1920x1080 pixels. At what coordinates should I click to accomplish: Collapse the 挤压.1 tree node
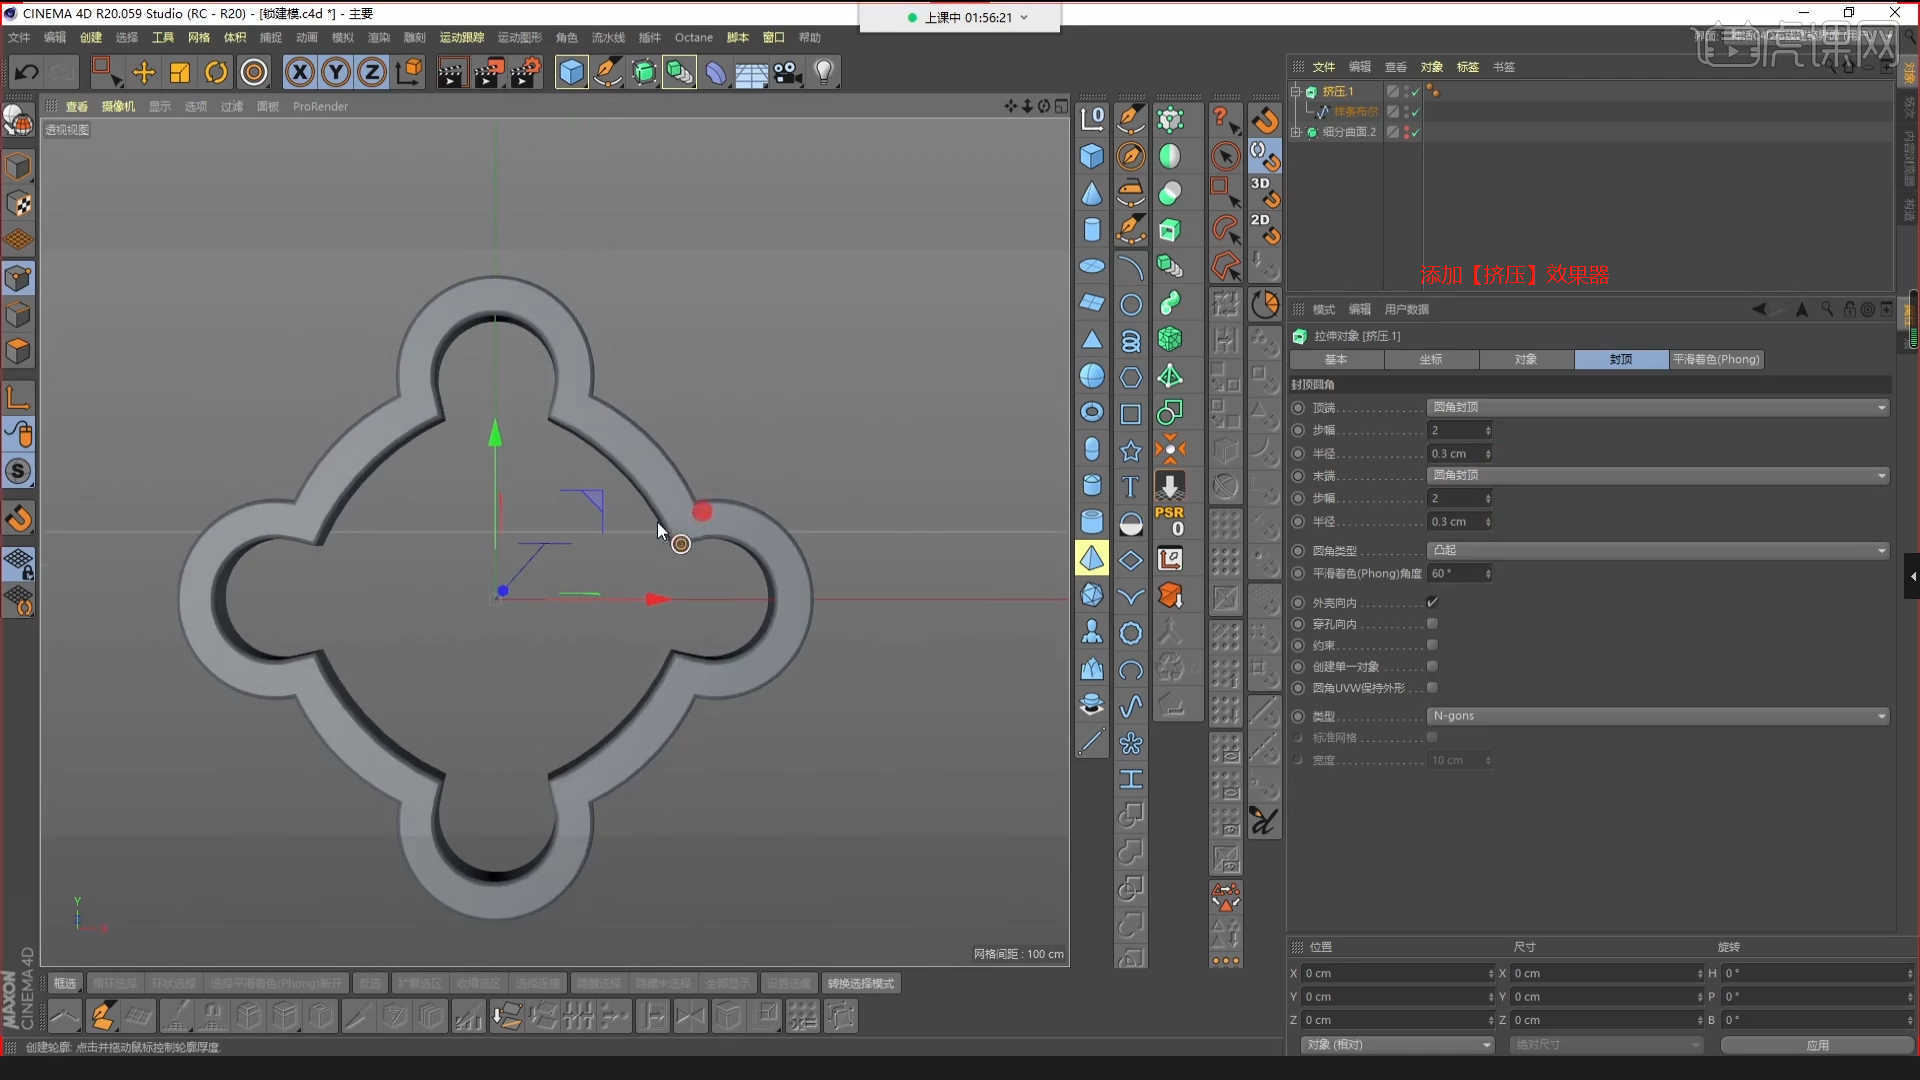pyautogui.click(x=1297, y=91)
